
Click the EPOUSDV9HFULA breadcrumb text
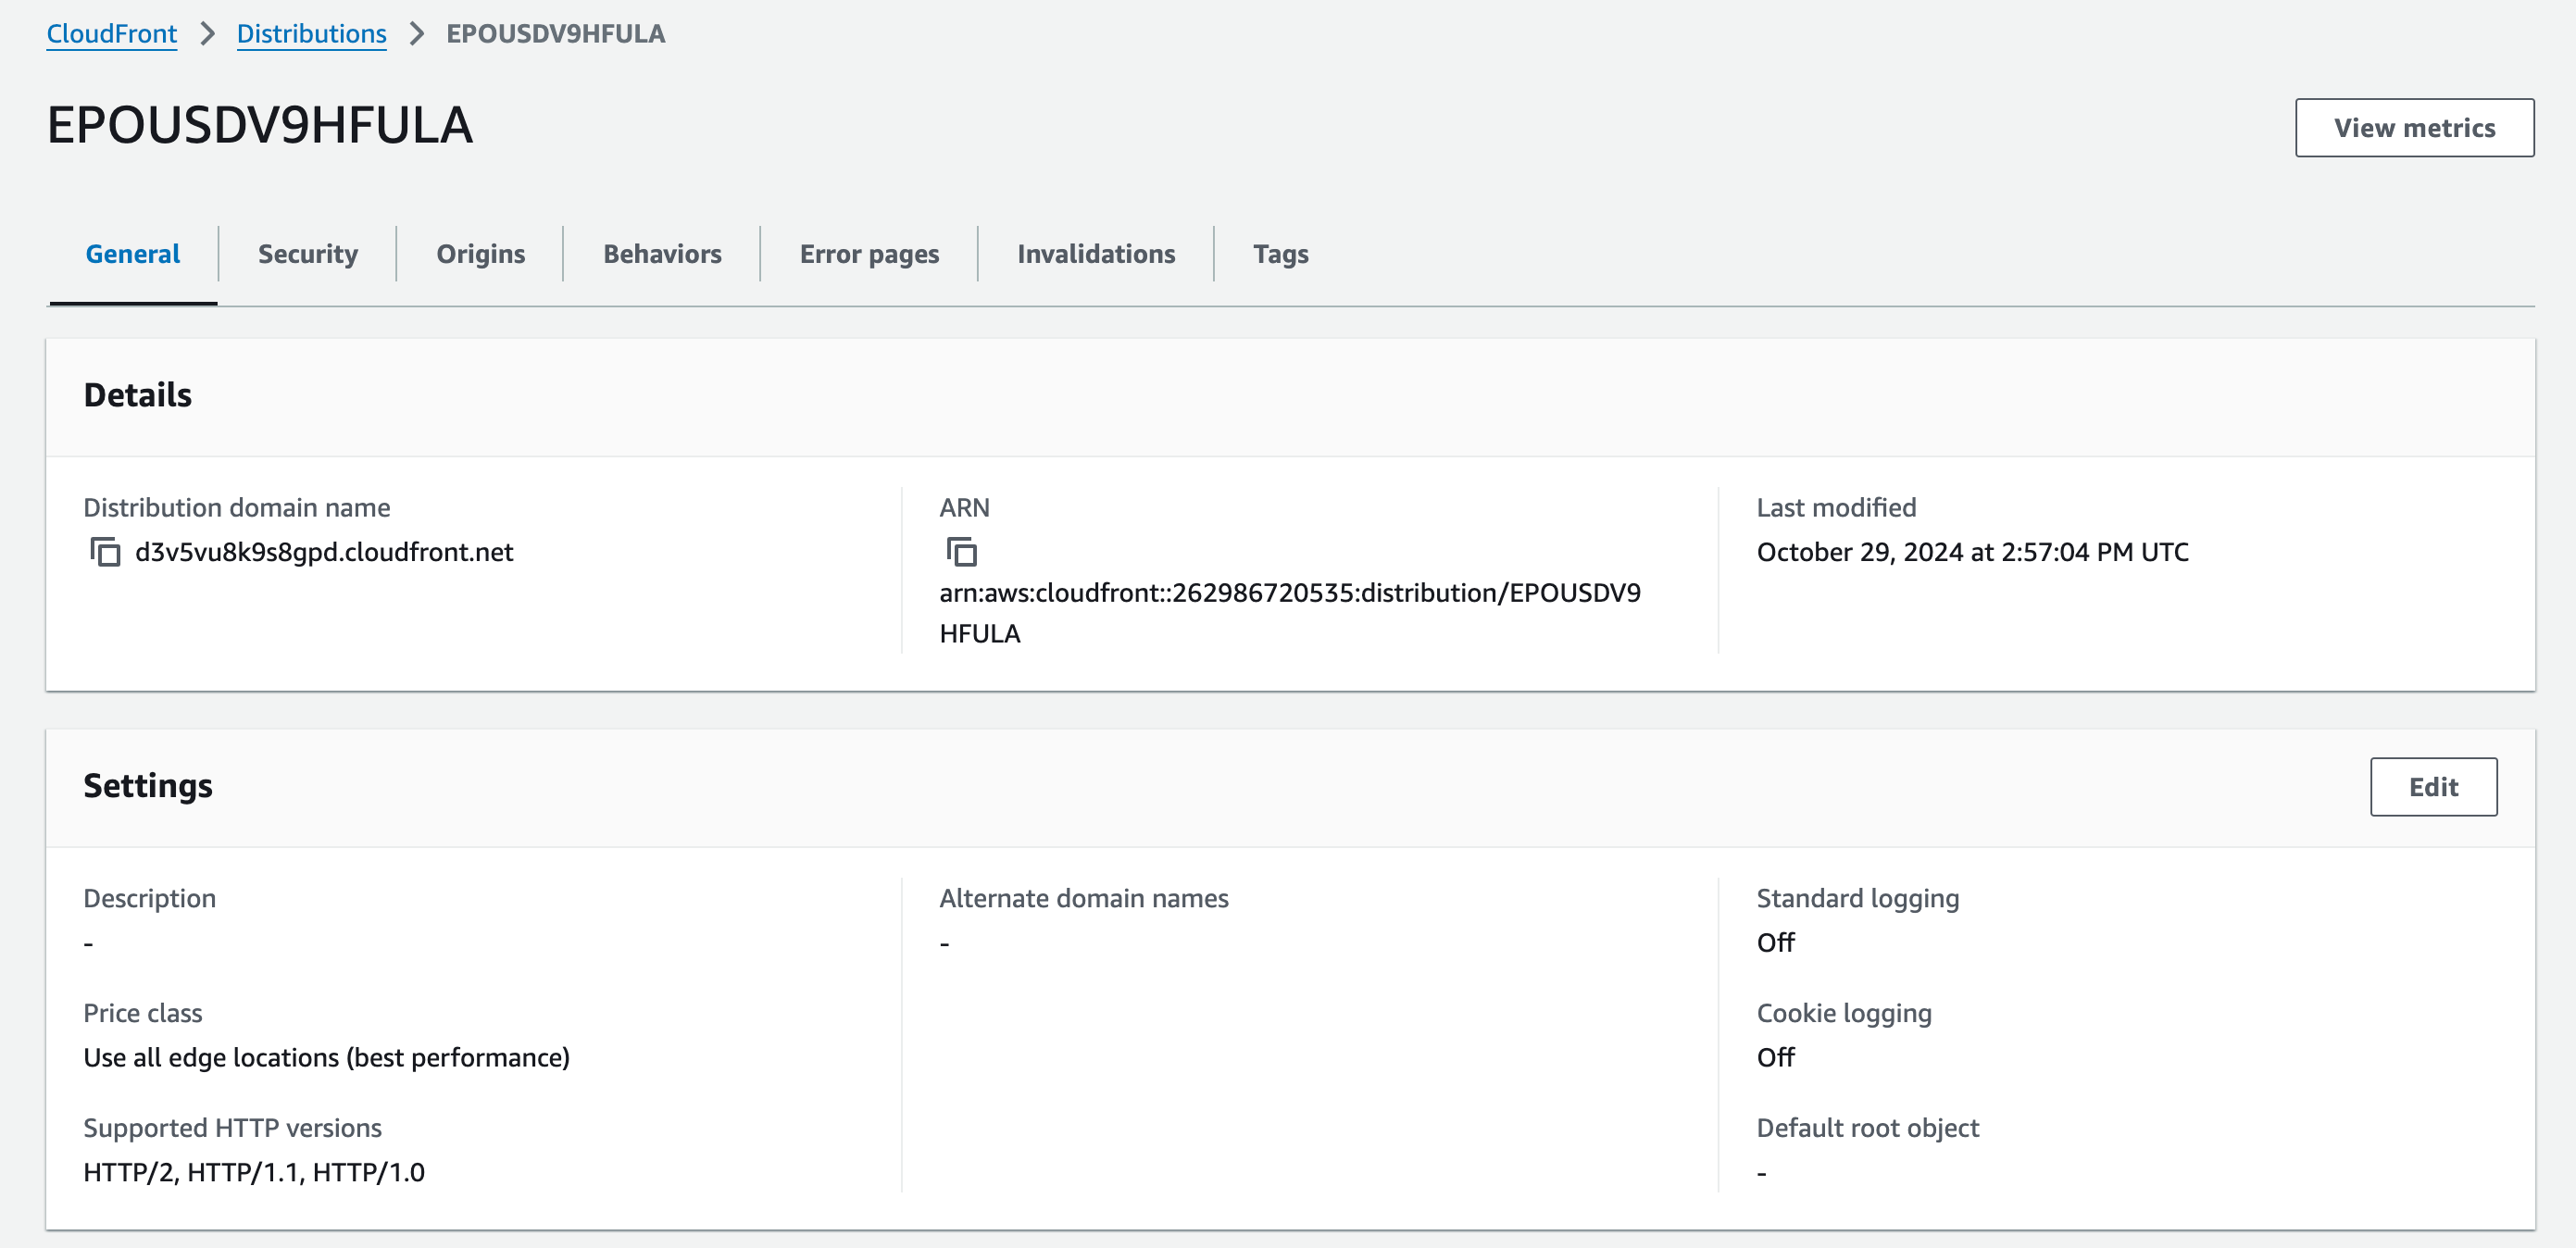click(x=555, y=34)
